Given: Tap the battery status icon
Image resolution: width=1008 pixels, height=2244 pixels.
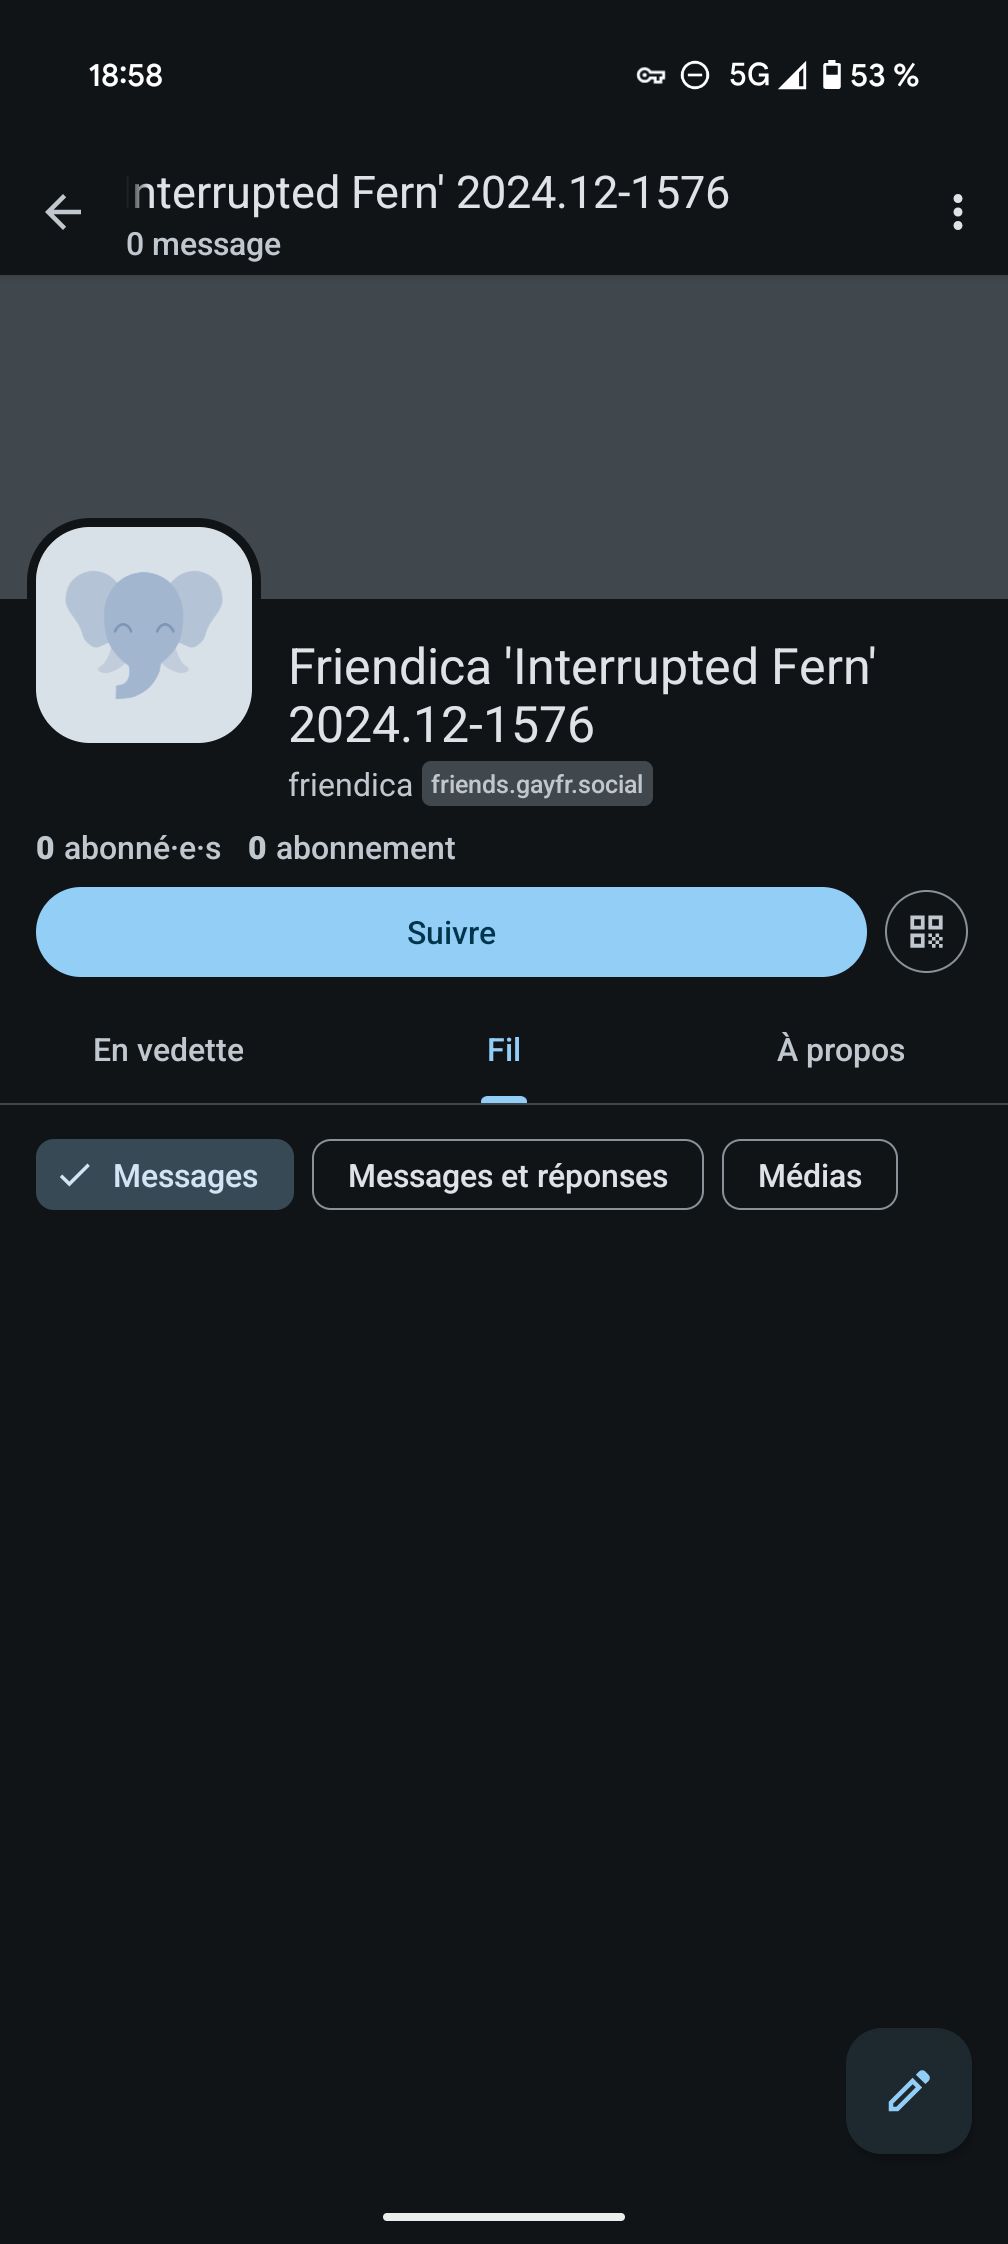Looking at the screenshot, I should 831,76.
